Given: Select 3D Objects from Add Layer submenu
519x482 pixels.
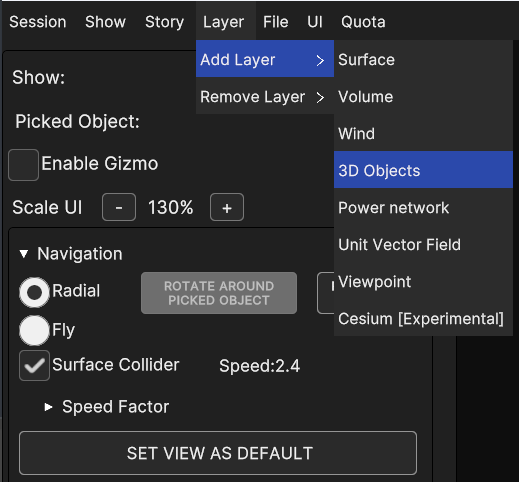Looking at the screenshot, I should 423,170.
